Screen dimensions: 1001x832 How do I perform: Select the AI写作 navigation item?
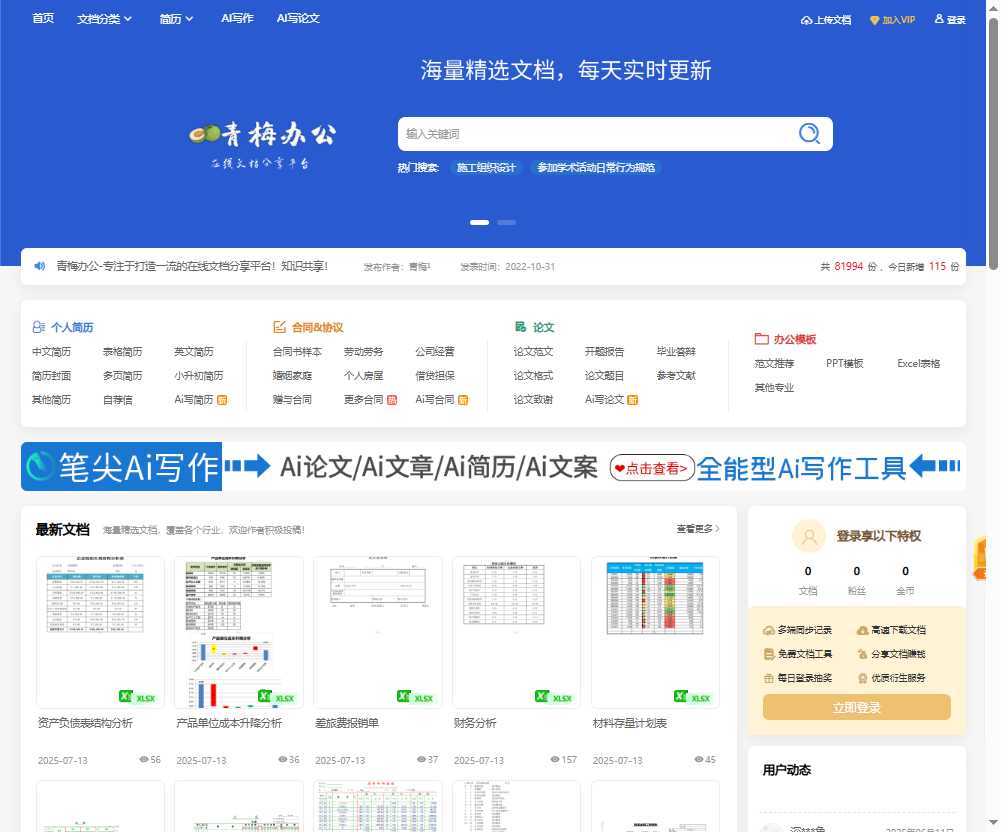tap(236, 17)
